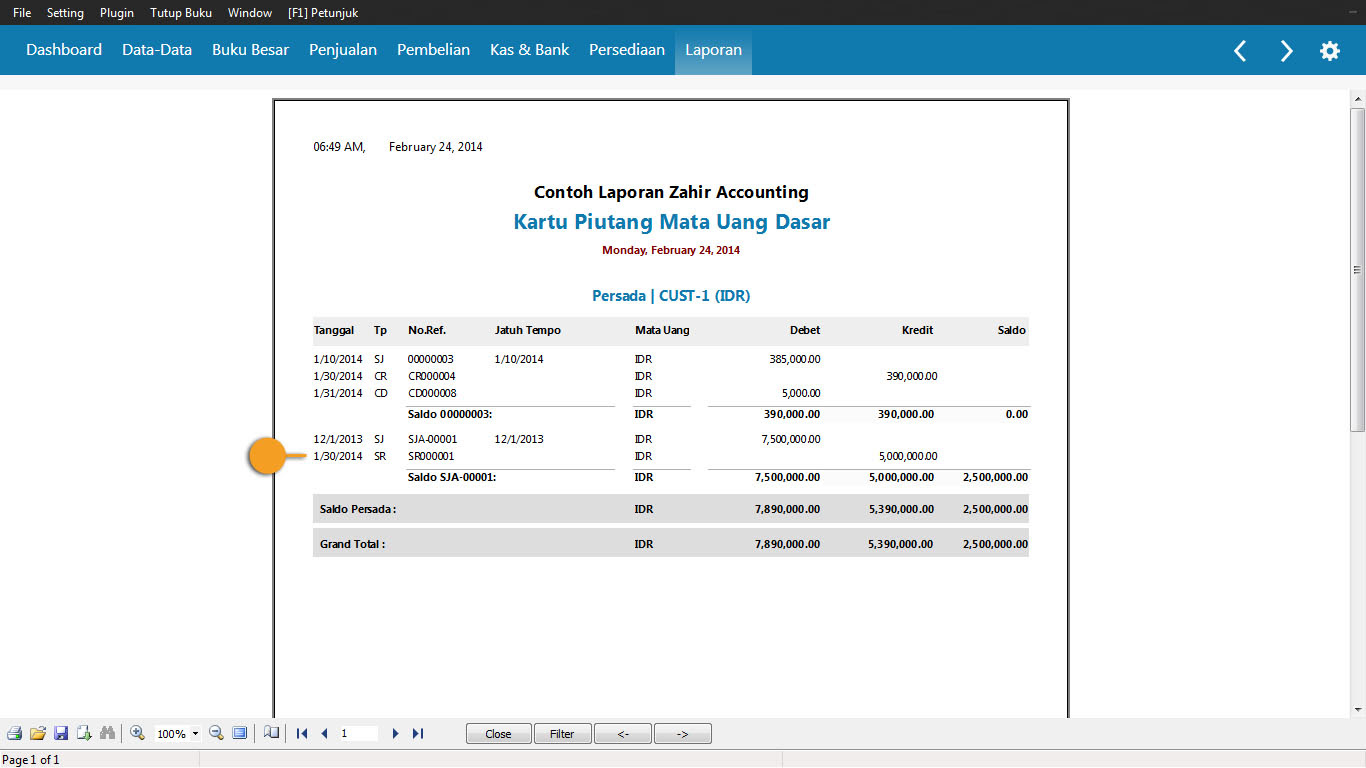The image size is (1366, 768).
Task: Select the Laporan tab
Action: point(713,50)
